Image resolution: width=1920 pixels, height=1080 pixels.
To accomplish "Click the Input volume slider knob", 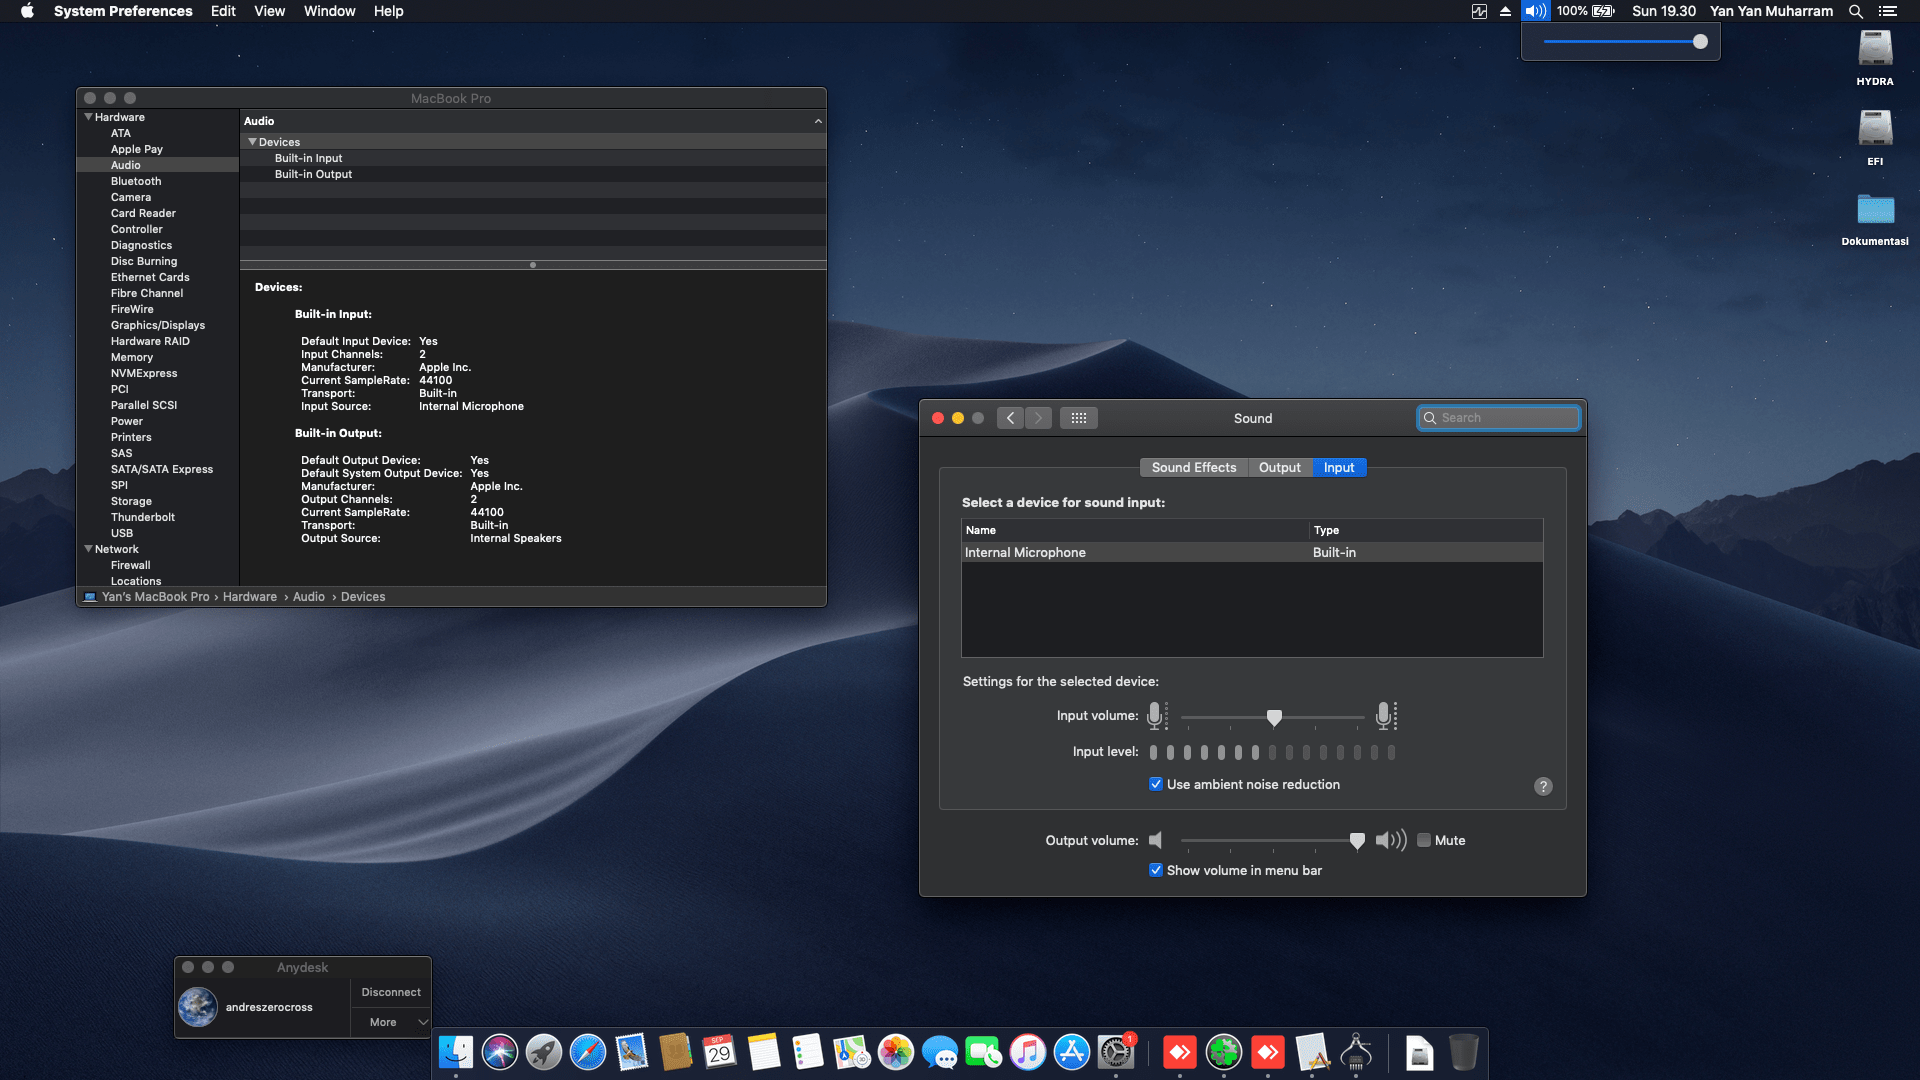I will click(x=1274, y=717).
